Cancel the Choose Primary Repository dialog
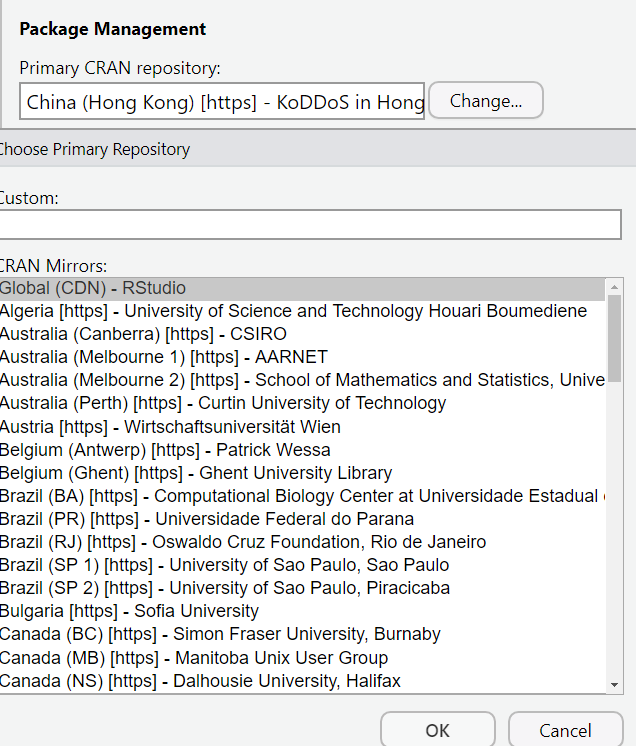The height and width of the screenshot is (746, 636). pos(566,730)
